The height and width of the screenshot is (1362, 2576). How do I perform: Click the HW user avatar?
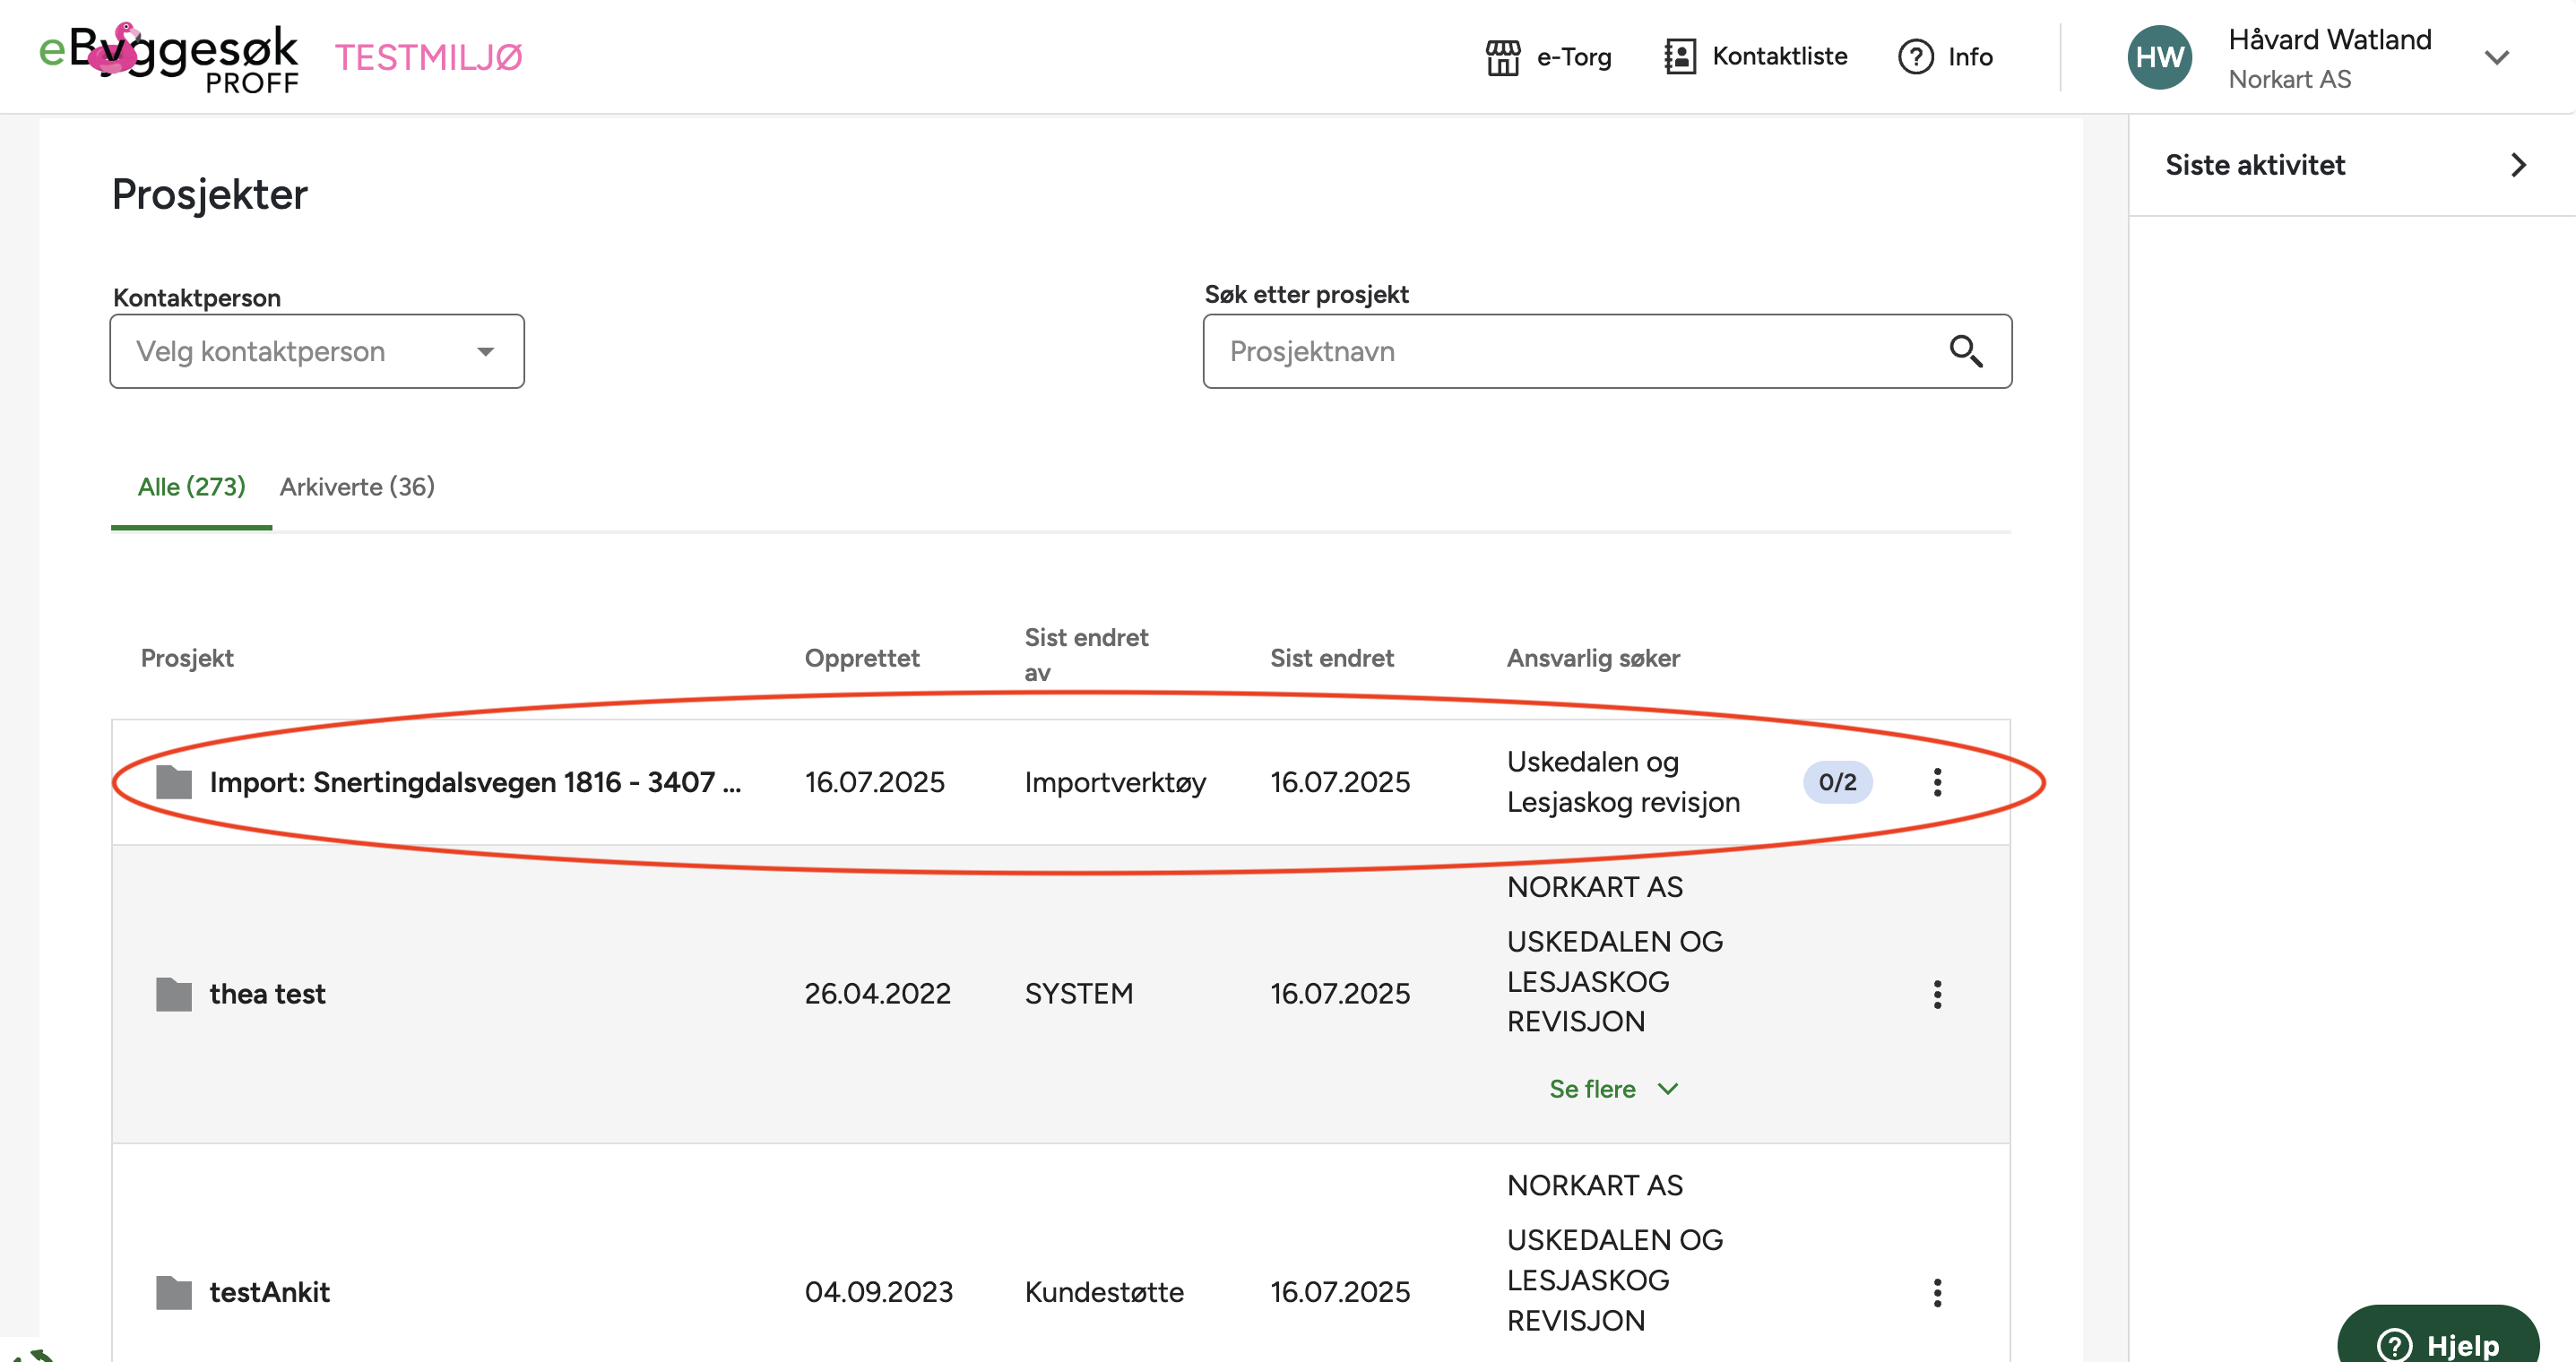coord(2159,57)
